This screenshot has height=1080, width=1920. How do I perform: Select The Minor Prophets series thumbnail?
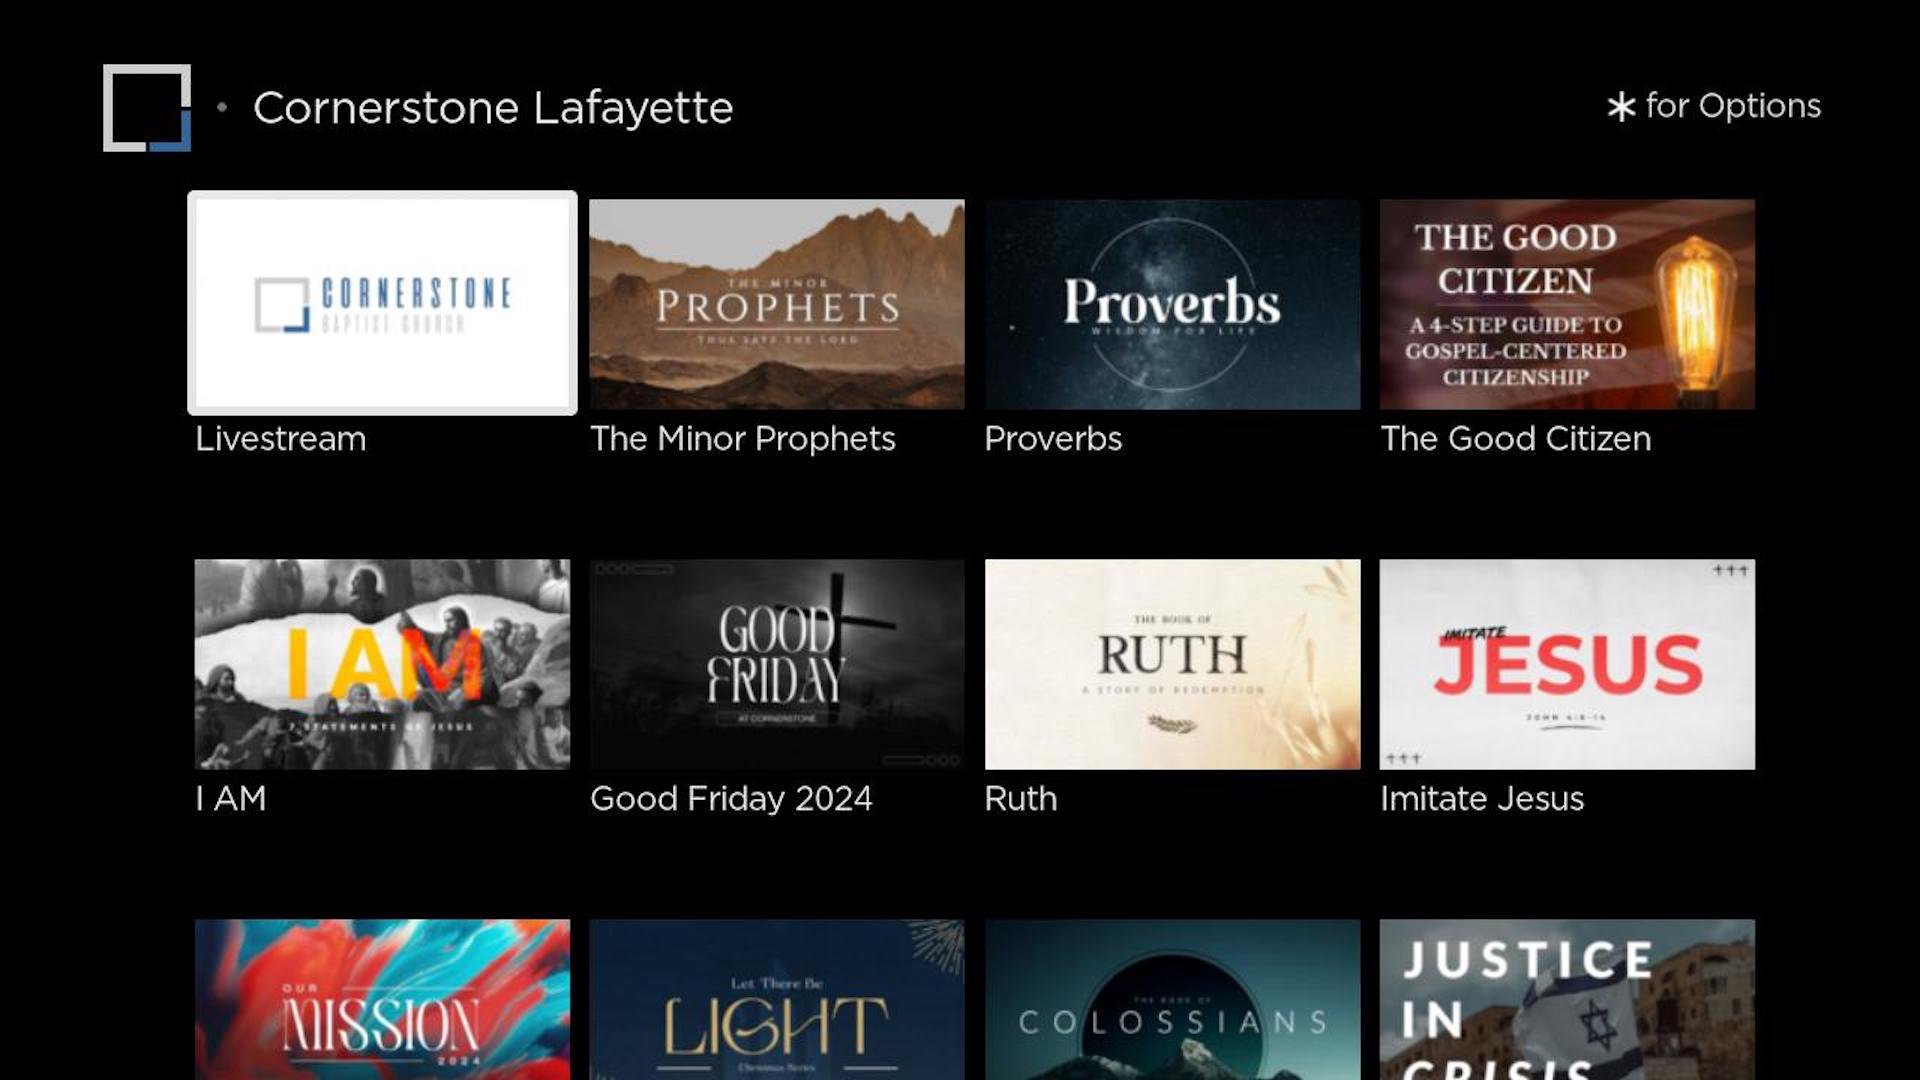[x=777, y=304]
